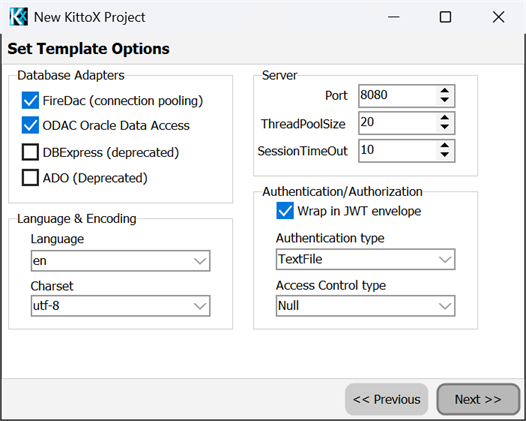Proceed with the Next >> button
This screenshot has width=526, height=421.
[478, 399]
